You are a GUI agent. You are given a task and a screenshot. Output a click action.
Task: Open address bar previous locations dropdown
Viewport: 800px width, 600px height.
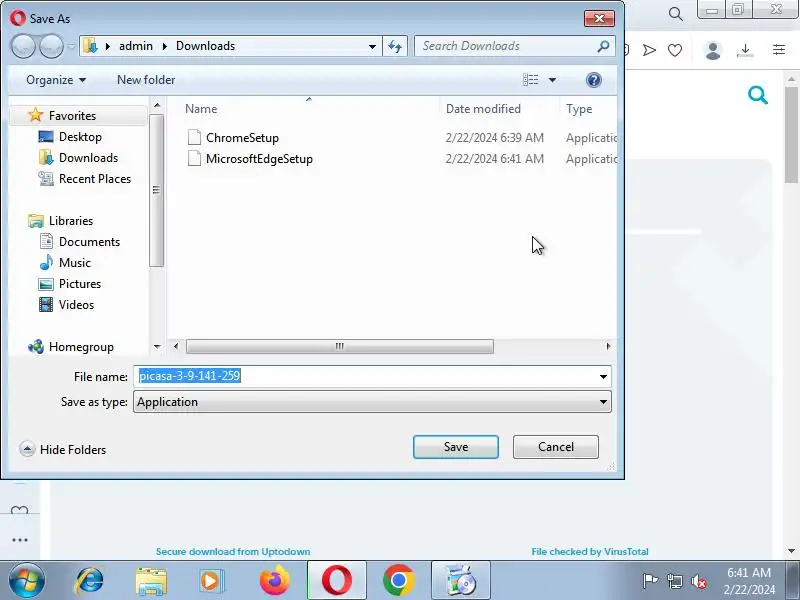point(372,46)
